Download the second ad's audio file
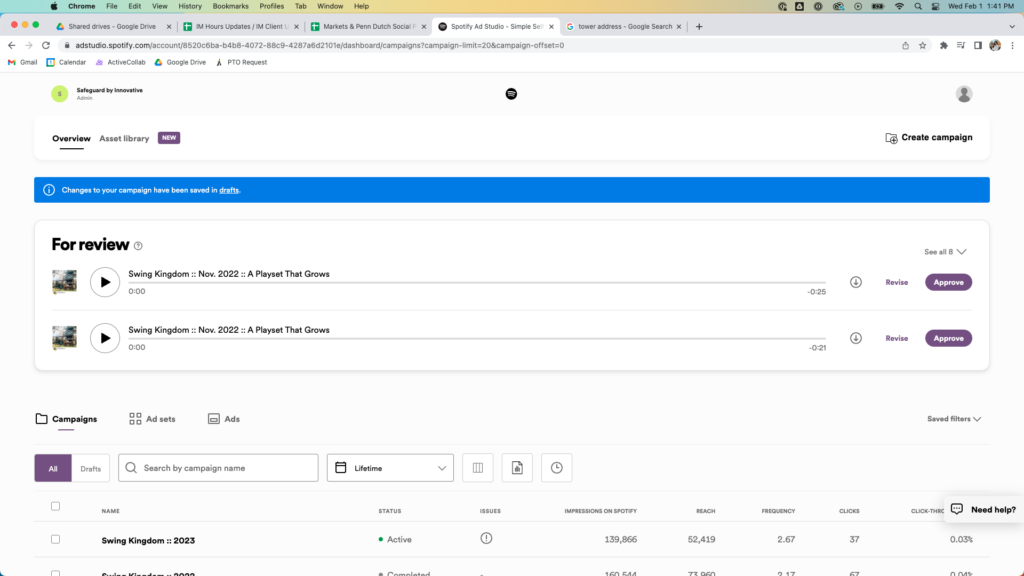1024x576 pixels. [856, 338]
